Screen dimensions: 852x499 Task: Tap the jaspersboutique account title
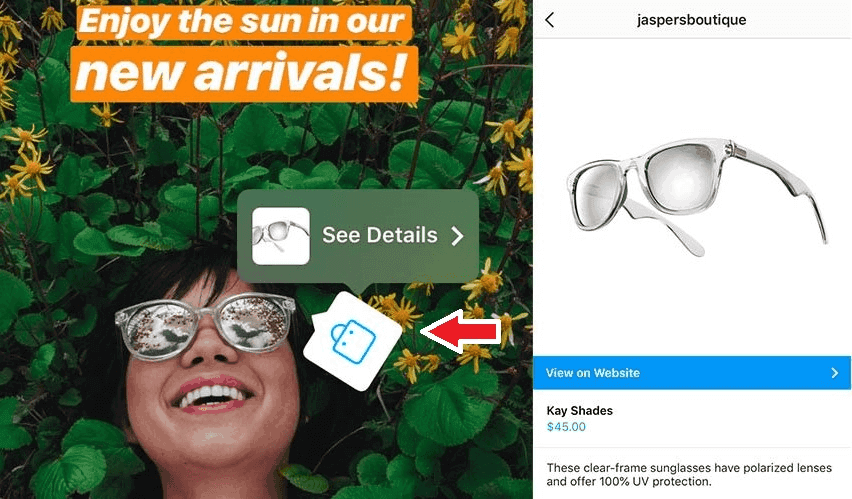pos(691,20)
